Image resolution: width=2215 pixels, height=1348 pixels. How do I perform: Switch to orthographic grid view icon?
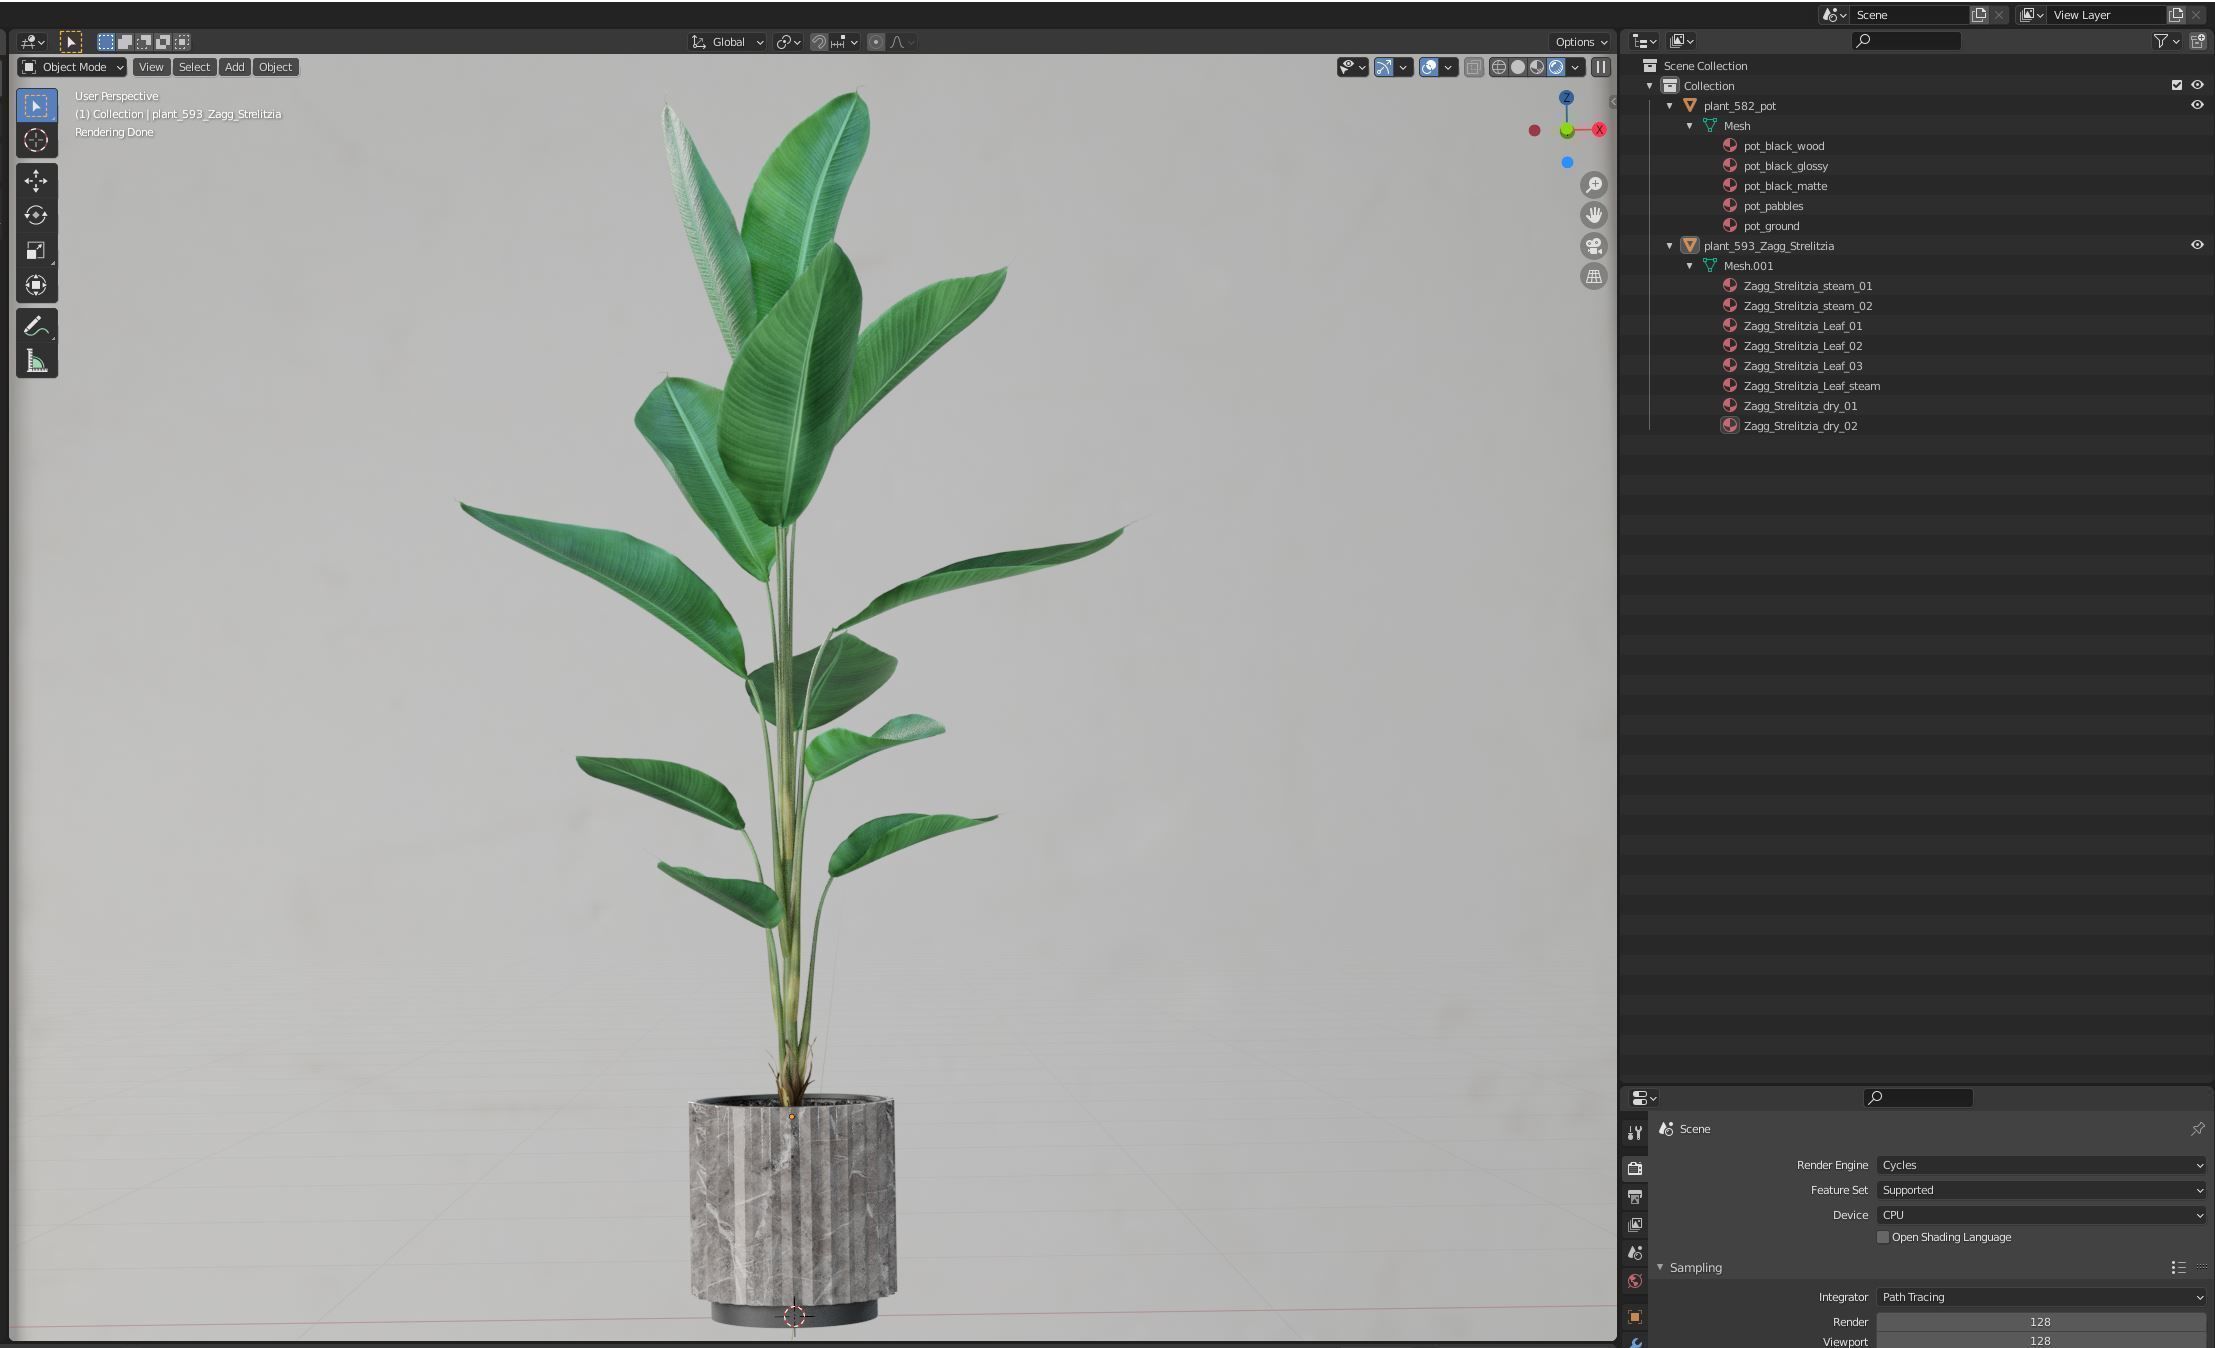1594,277
